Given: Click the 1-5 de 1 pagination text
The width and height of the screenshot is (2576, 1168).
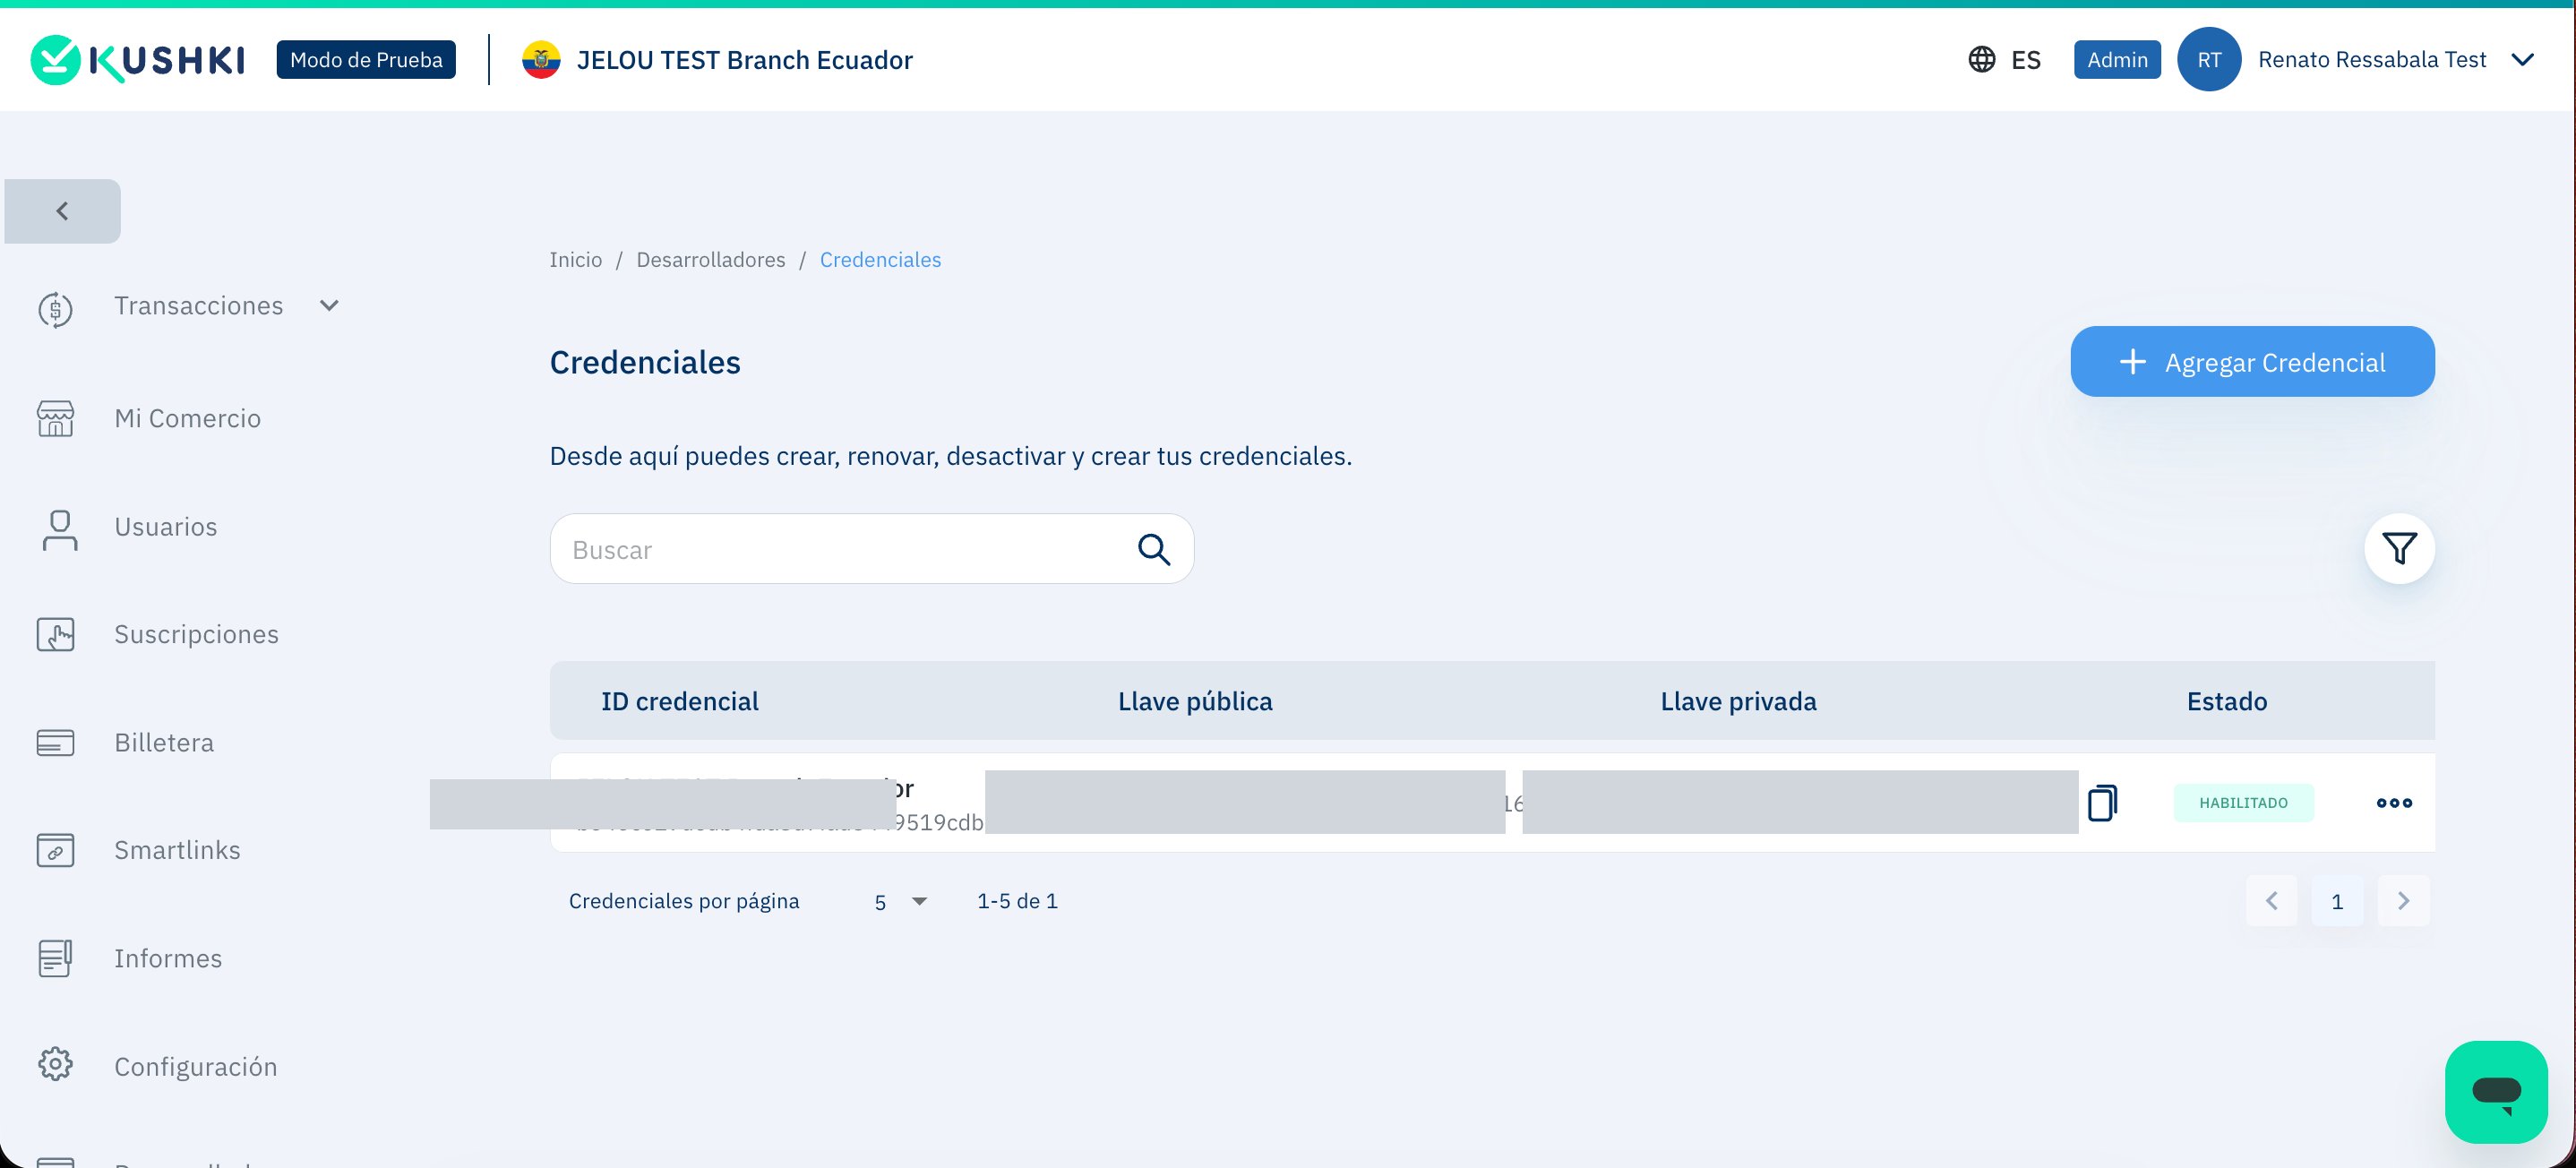Looking at the screenshot, I should [x=1017, y=902].
